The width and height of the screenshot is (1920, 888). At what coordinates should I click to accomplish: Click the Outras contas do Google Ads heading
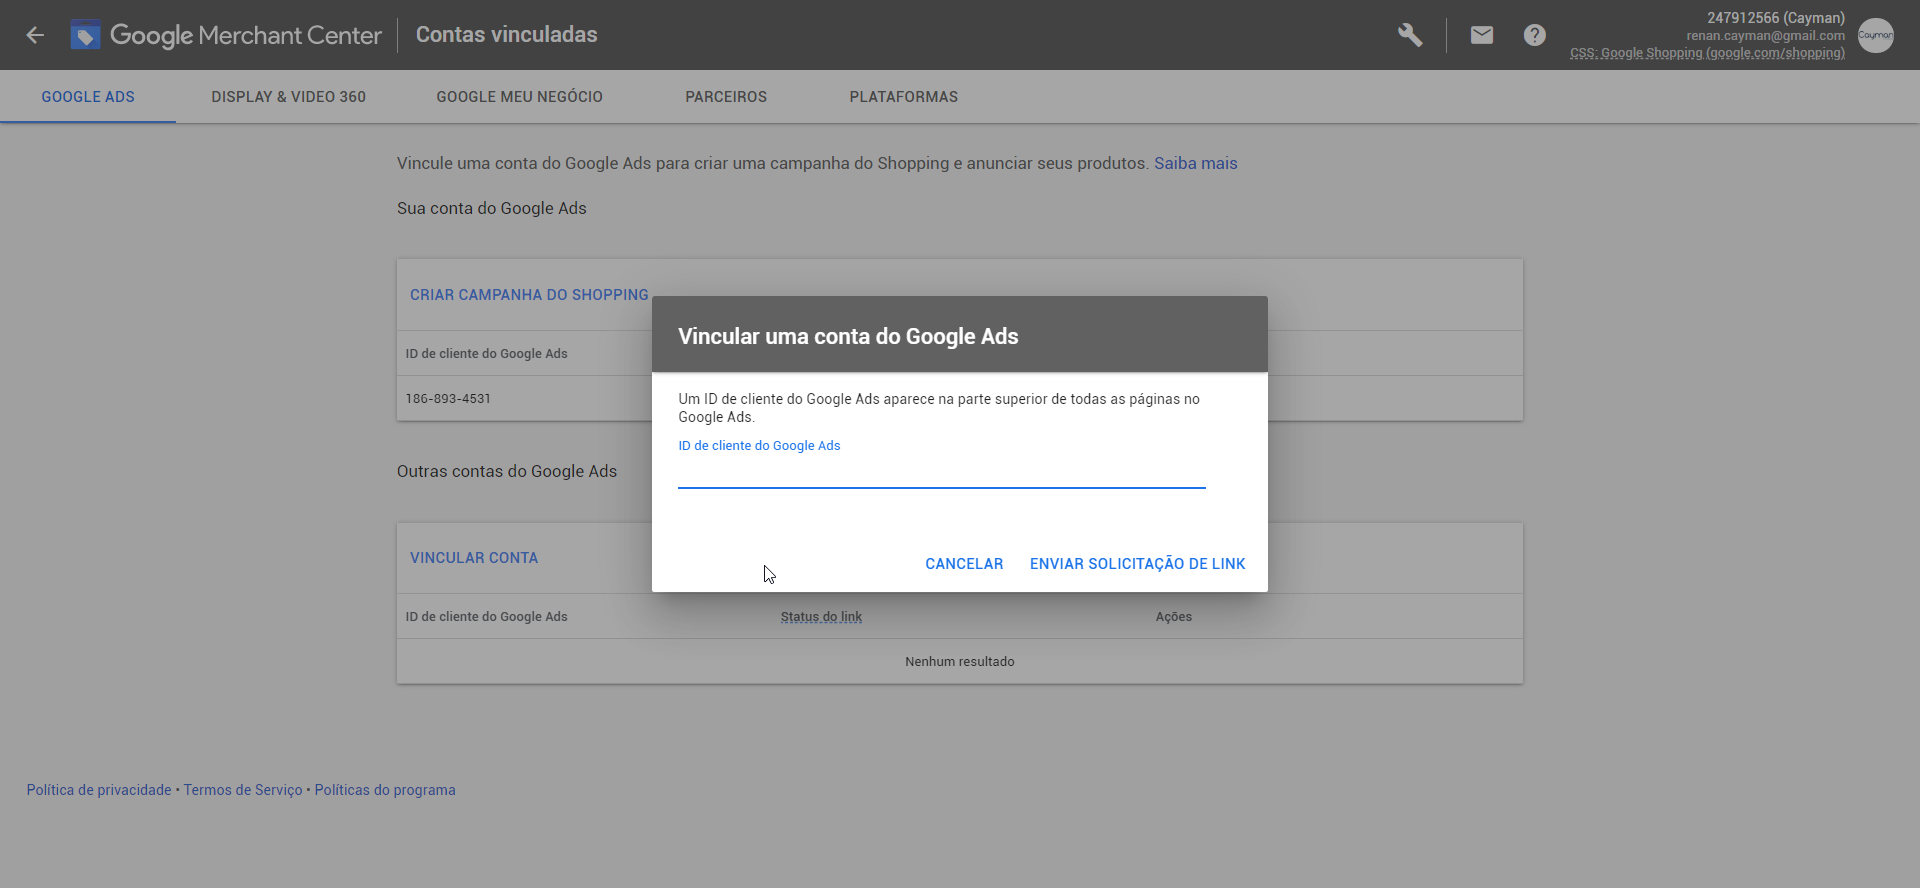pos(507,472)
